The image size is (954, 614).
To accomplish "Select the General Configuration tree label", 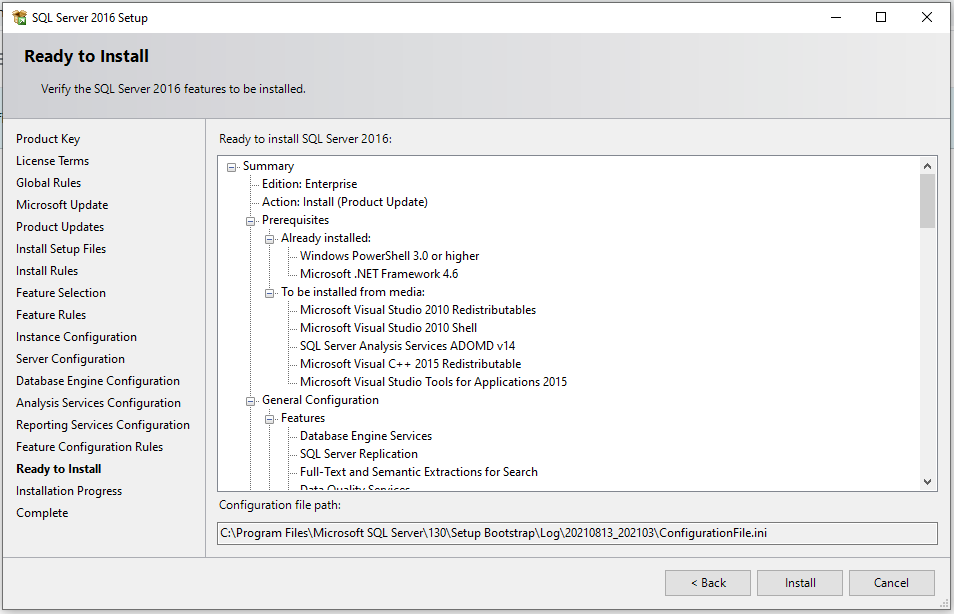I will pyautogui.click(x=320, y=400).
